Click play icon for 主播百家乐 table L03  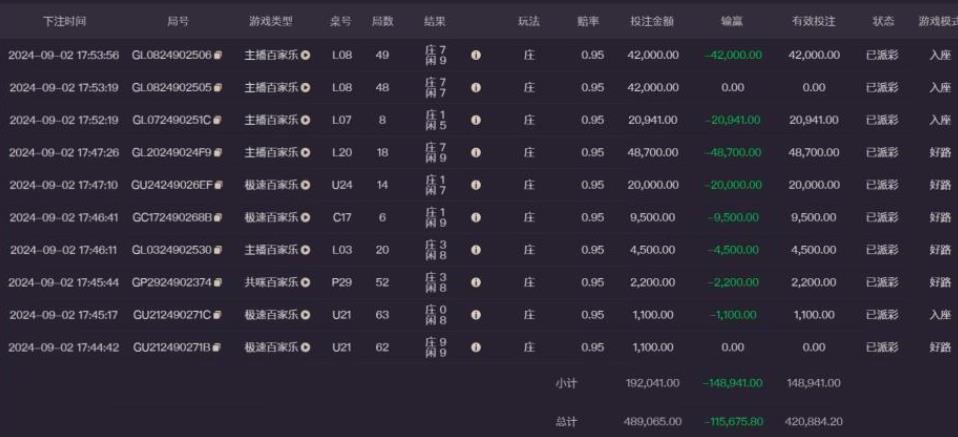coord(306,250)
